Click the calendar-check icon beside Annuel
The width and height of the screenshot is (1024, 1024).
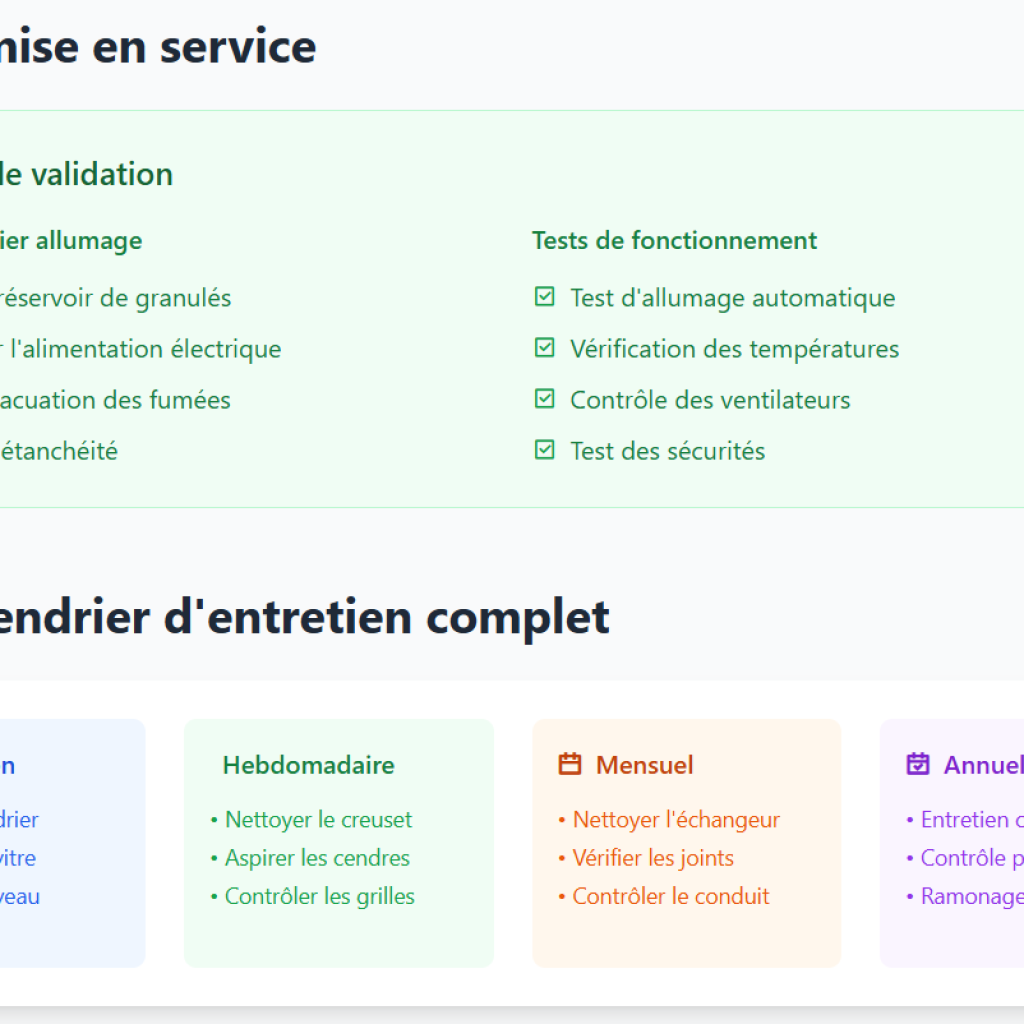coord(917,765)
